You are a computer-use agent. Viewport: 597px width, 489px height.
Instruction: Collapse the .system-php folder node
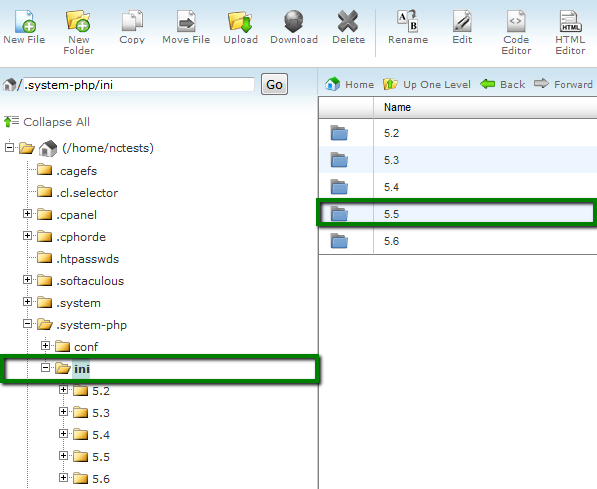(x=27, y=324)
